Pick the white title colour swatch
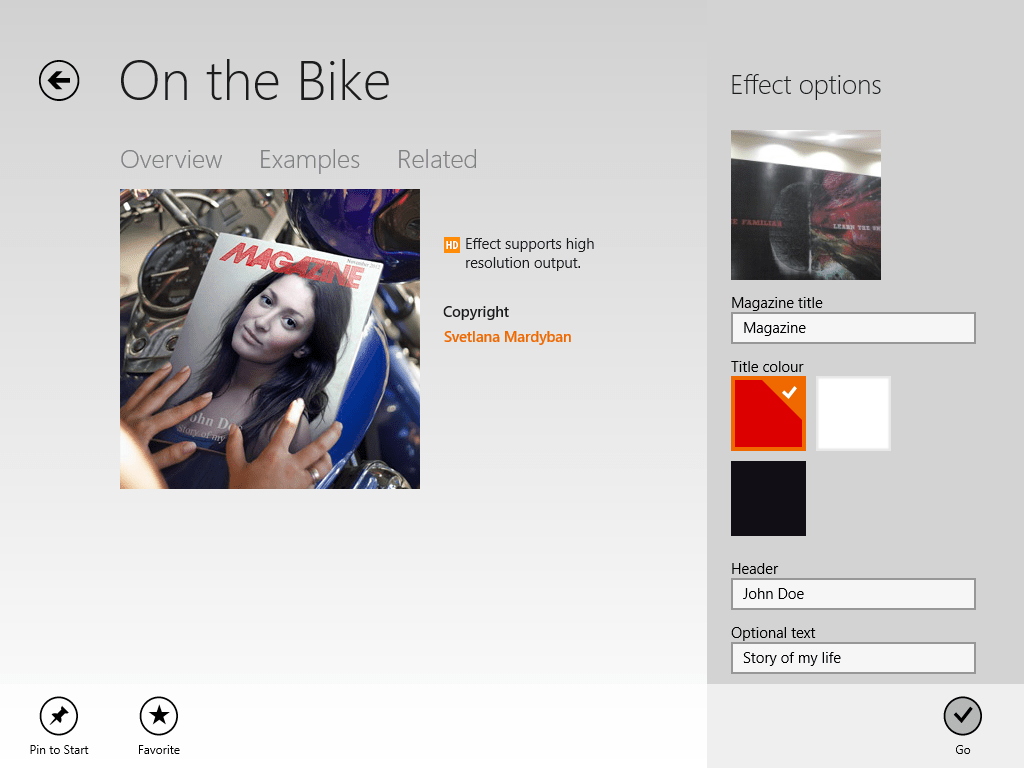1024x768 pixels. coord(853,414)
